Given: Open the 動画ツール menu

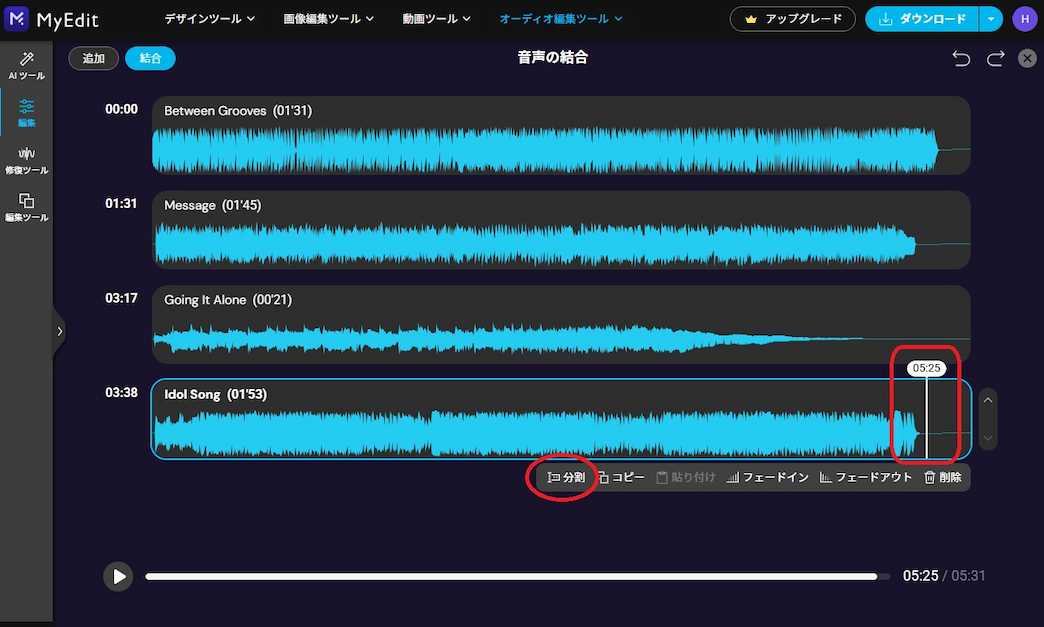Looking at the screenshot, I should (x=435, y=18).
